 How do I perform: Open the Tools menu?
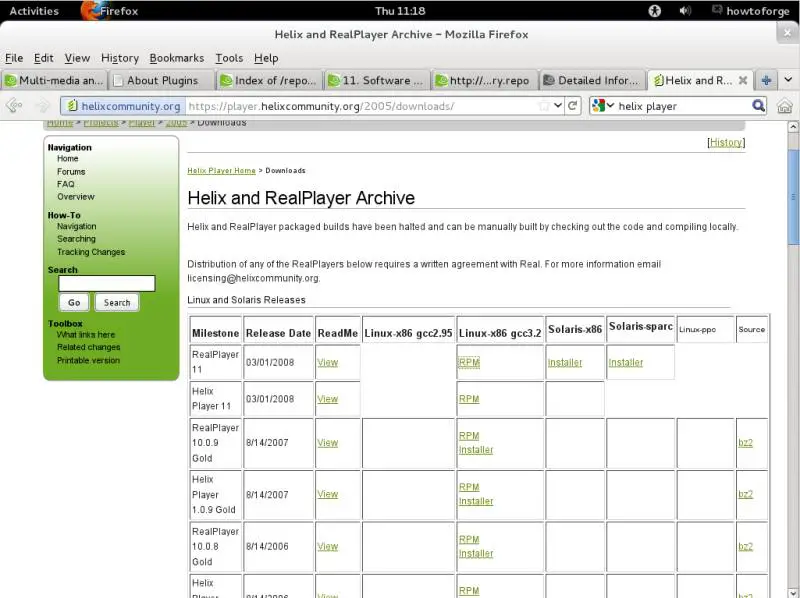click(229, 58)
